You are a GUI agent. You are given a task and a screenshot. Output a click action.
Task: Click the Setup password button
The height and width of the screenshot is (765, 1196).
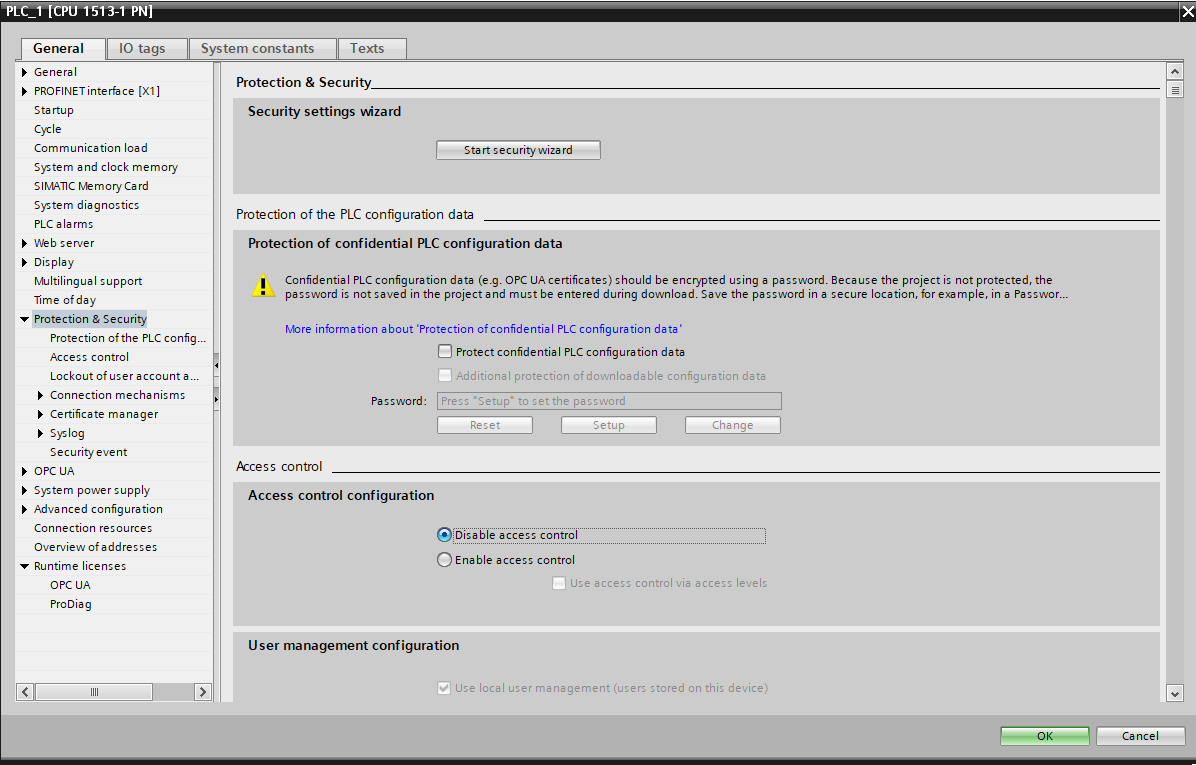click(x=609, y=425)
